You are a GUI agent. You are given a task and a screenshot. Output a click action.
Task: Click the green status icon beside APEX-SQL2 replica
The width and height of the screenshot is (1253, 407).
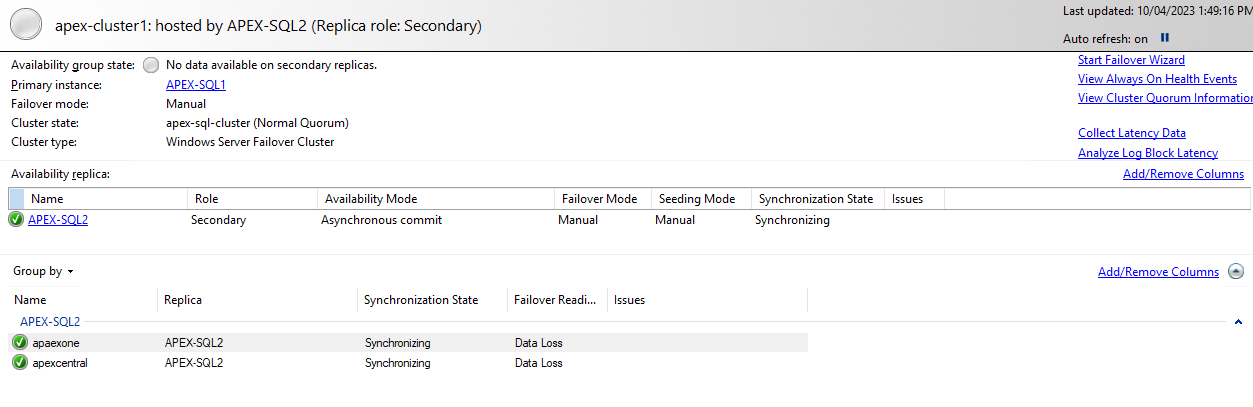[x=16, y=220]
